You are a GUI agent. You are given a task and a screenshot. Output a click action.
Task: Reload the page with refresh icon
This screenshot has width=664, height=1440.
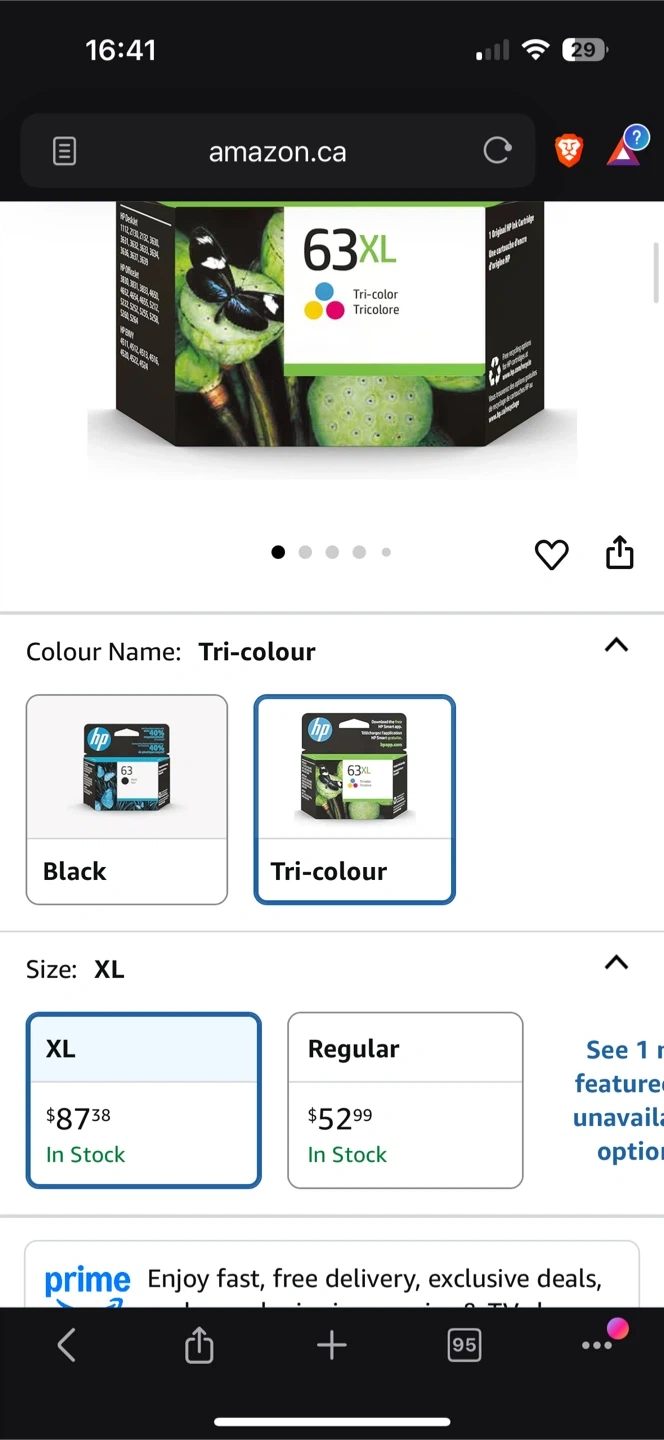pos(497,151)
